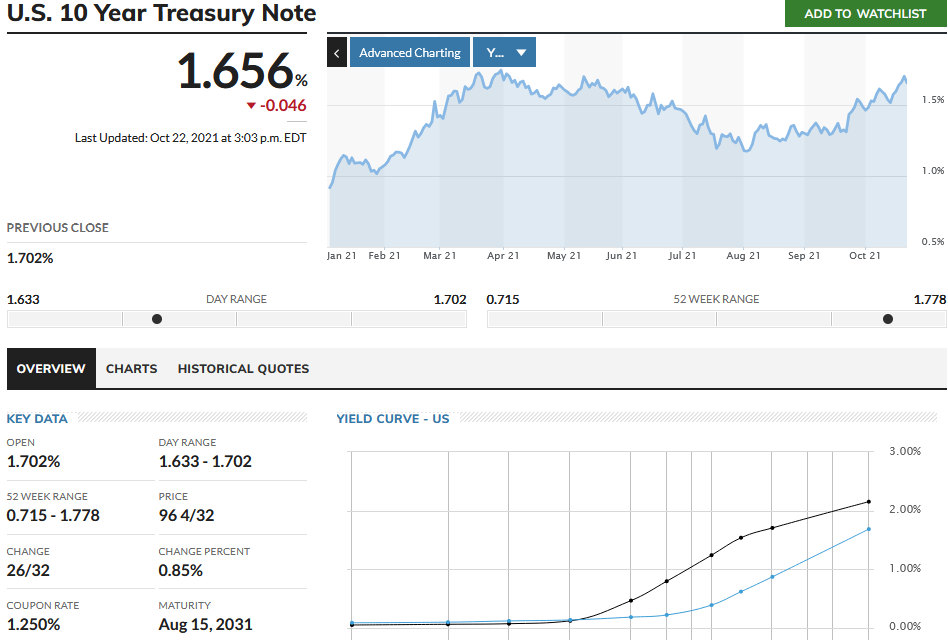948x640 pixels.
Task: Click the last blue point on the yield curve
Action: click(869, 529)
